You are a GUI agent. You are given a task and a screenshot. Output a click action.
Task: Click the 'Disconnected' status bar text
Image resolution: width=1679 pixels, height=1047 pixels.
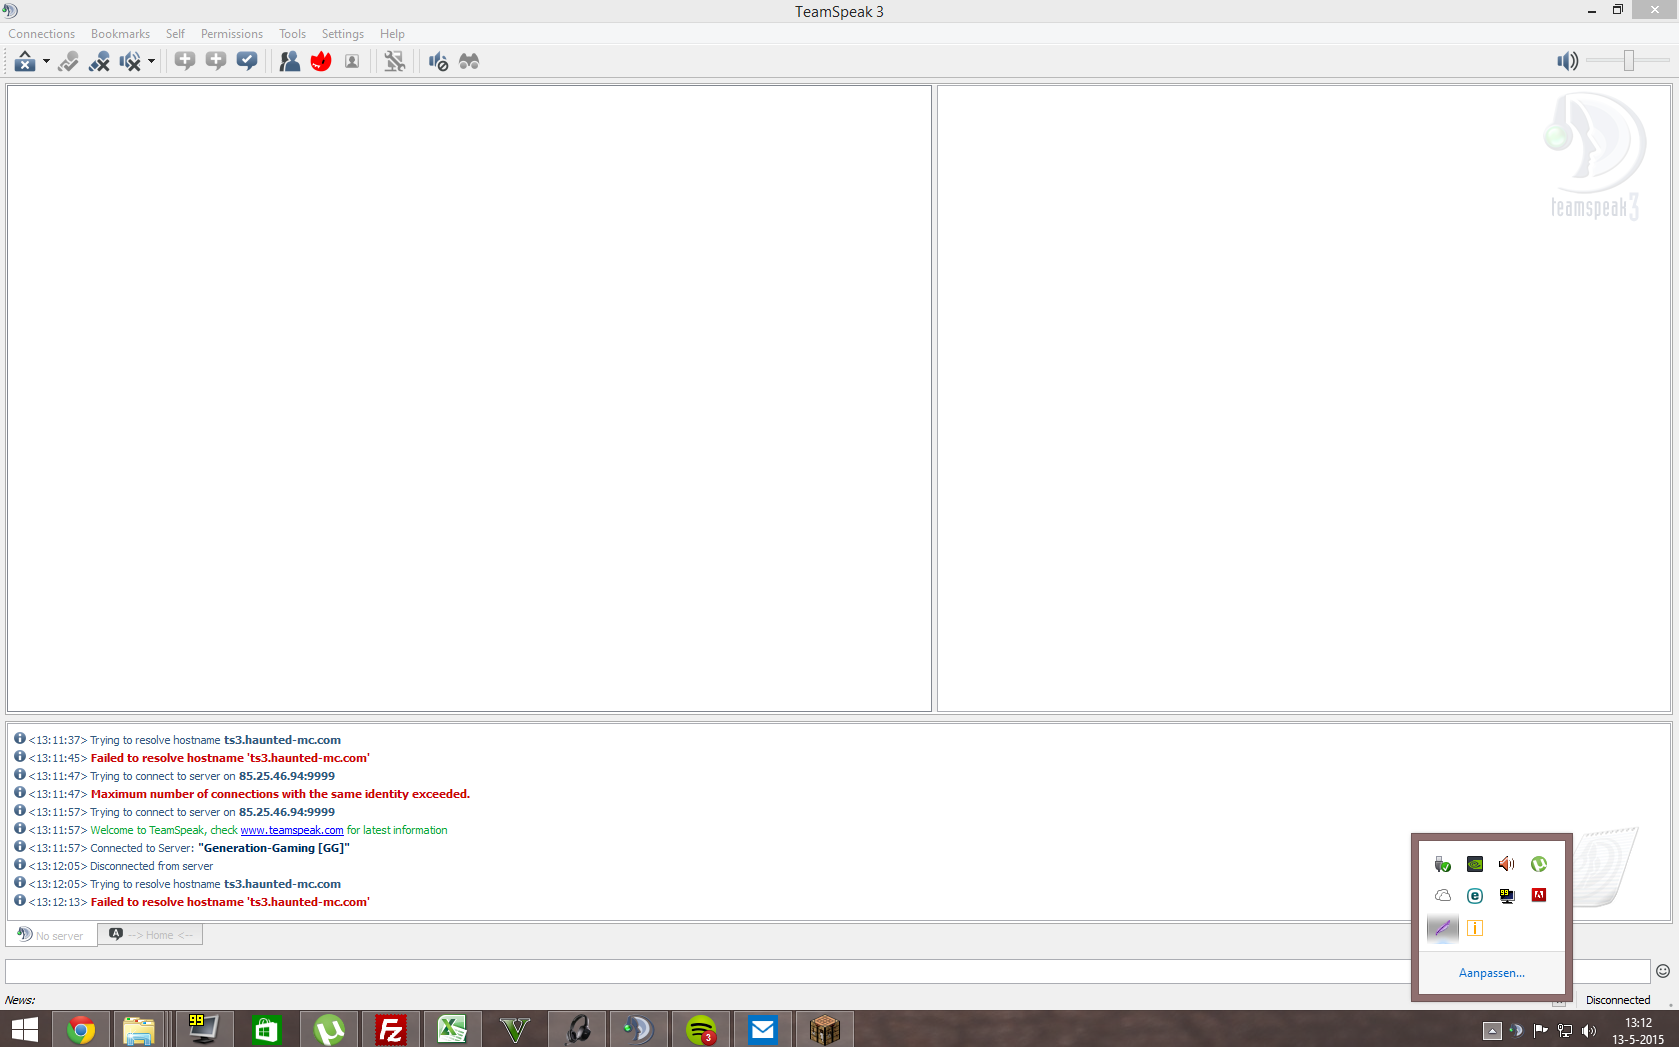(1618, 1000)
